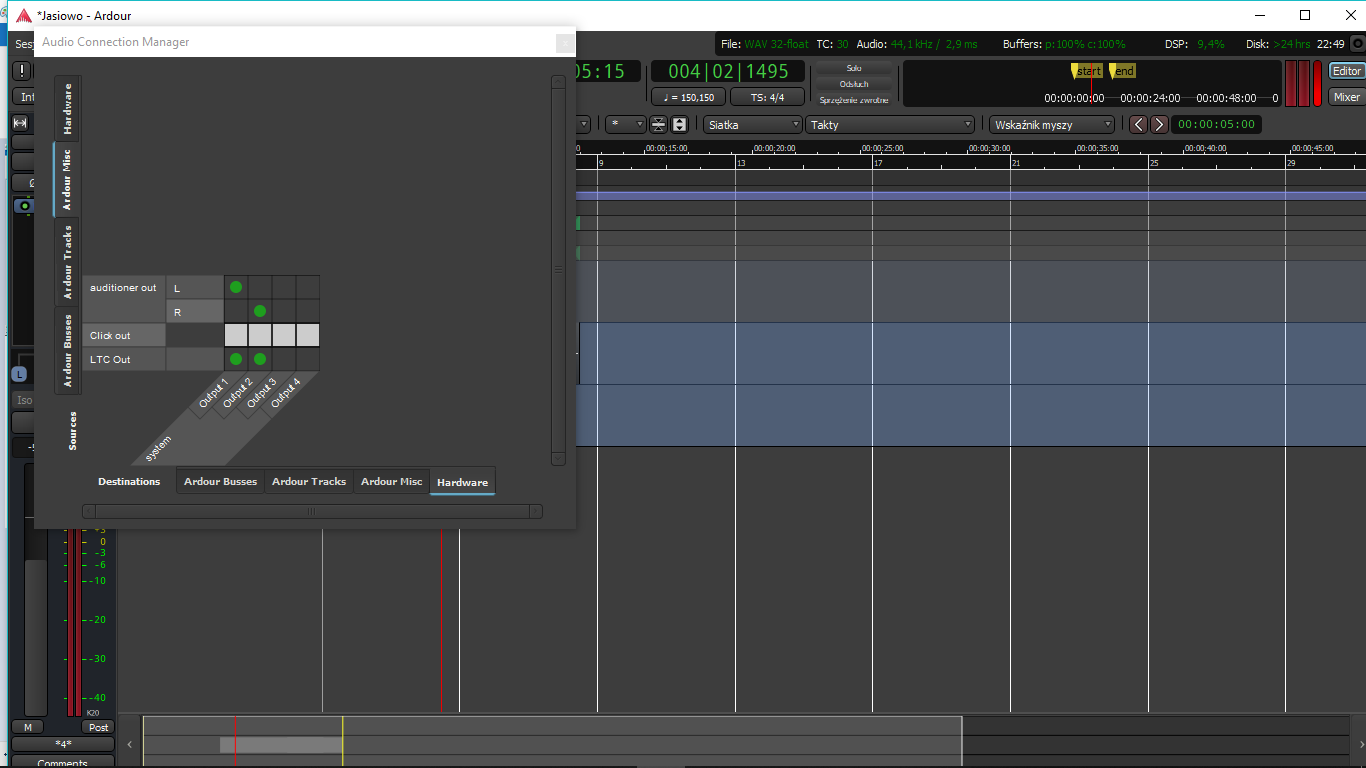Click the *4* strip name button
1366x768 pixels.
63,744
